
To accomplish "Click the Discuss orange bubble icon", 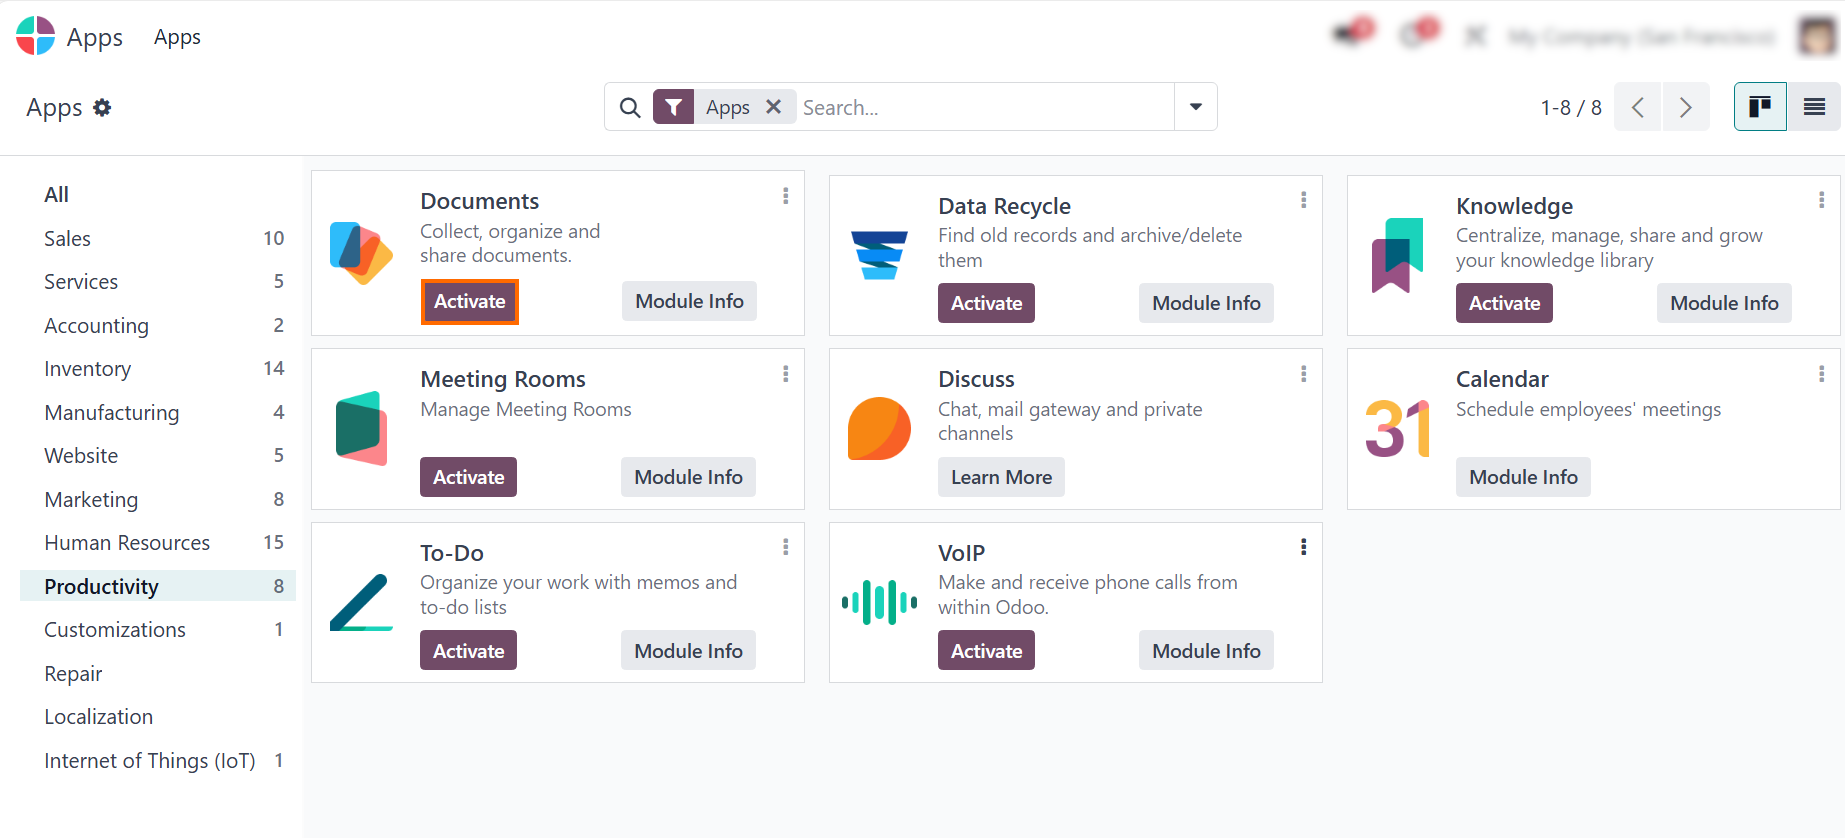I will [879, 428].
